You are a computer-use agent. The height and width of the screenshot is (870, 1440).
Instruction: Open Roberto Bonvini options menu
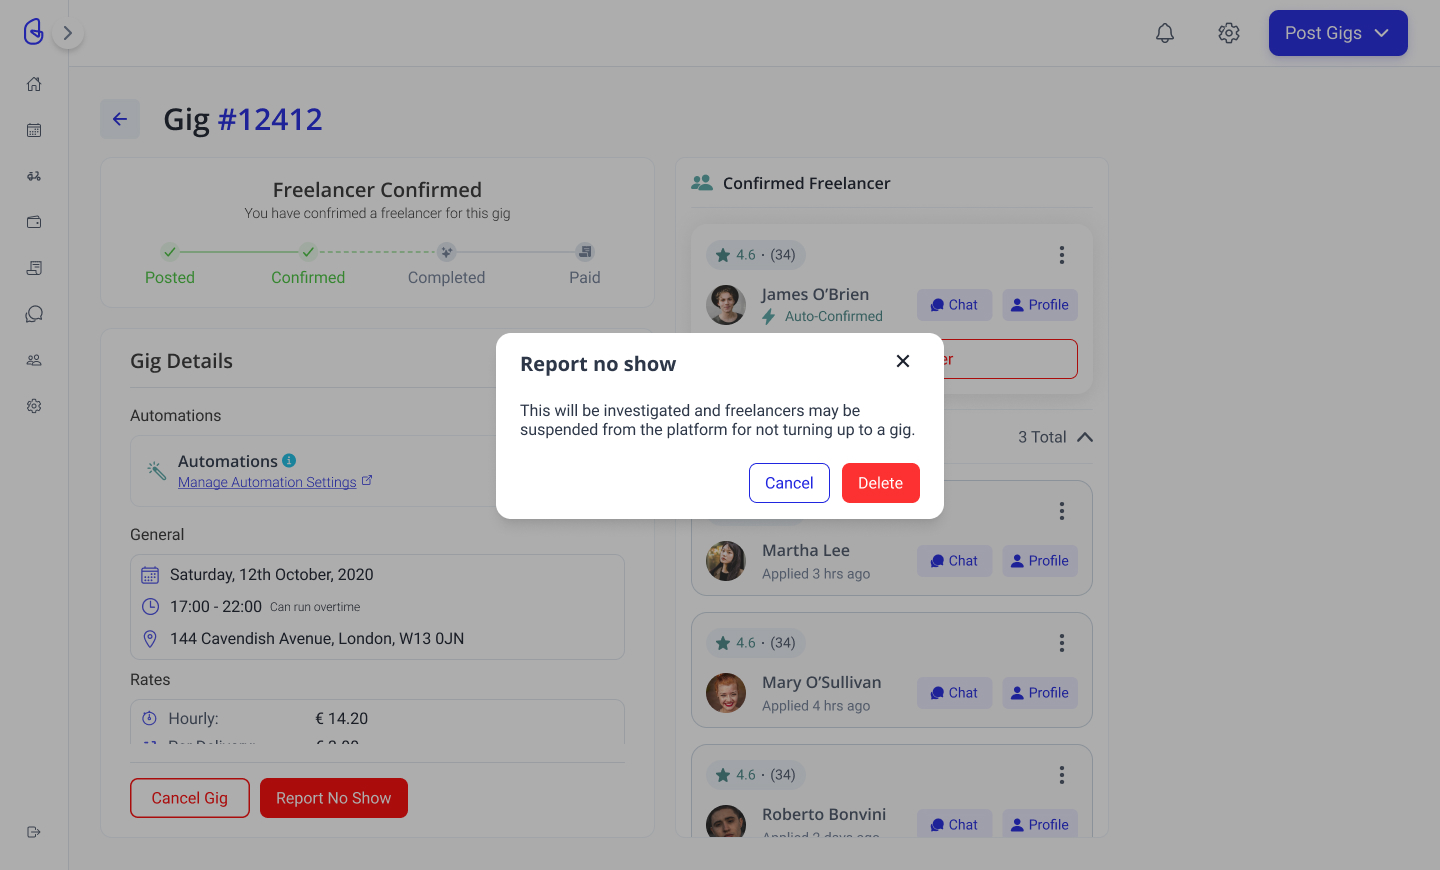[1062, 775]
